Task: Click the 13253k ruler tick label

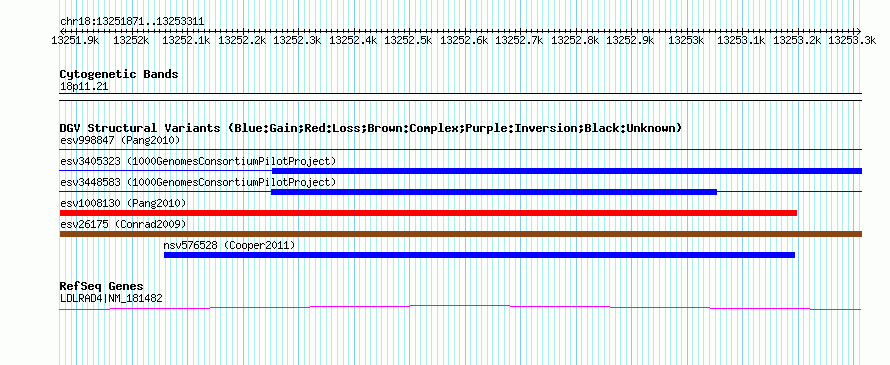Action: (x=686, y=40)
